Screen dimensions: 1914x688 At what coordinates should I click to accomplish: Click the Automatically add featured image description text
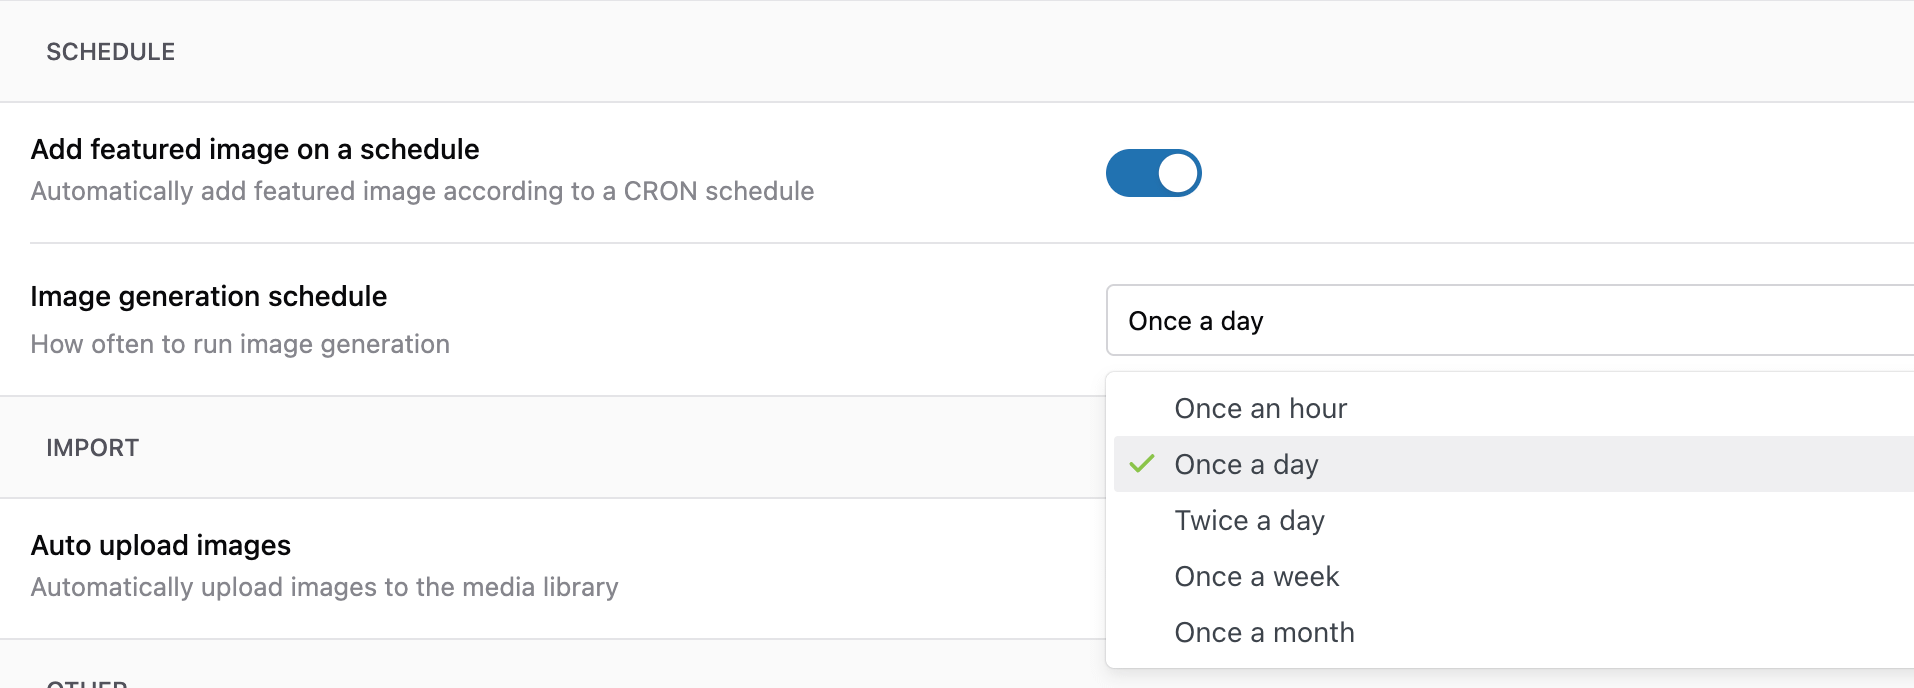[x=422, y=191]
